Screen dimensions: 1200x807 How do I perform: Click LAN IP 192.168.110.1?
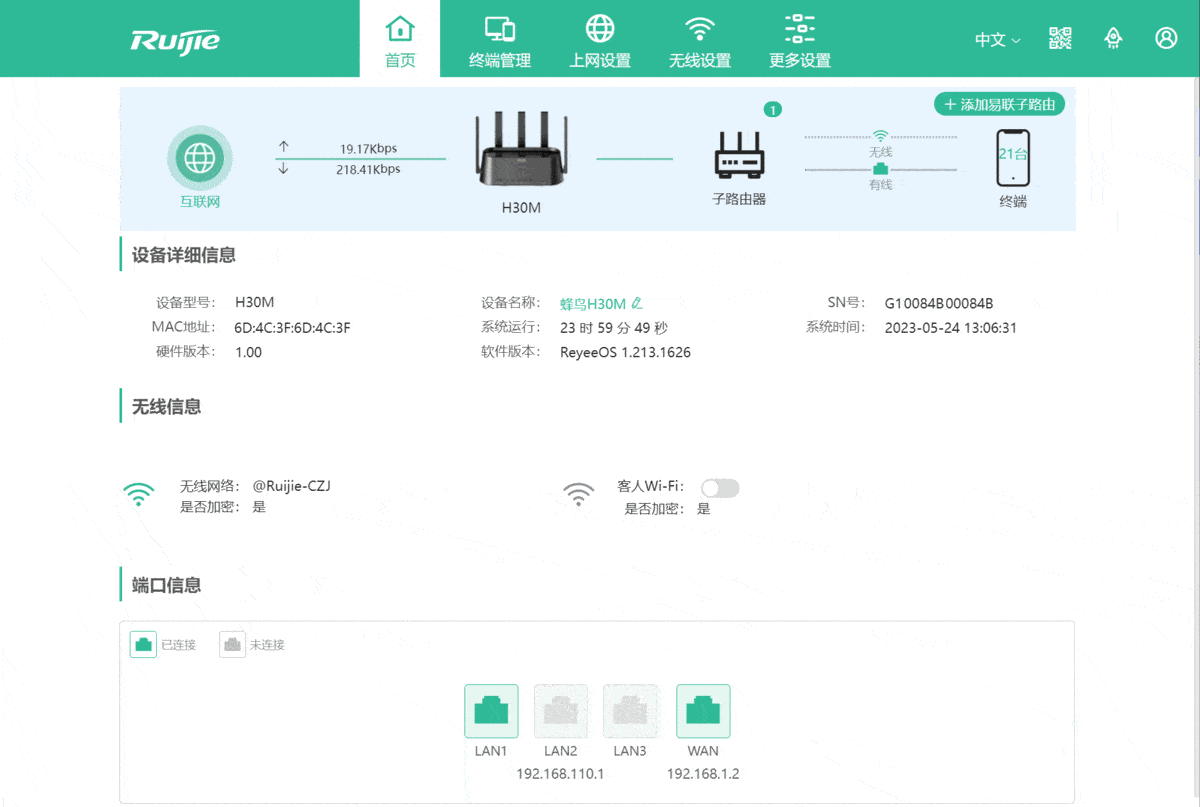point(560,774)
